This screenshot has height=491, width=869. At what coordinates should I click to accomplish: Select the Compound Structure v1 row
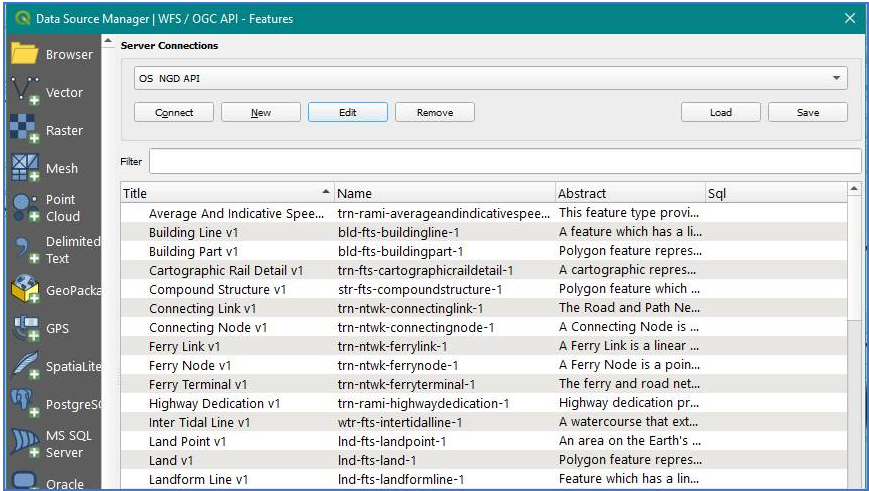484,289
